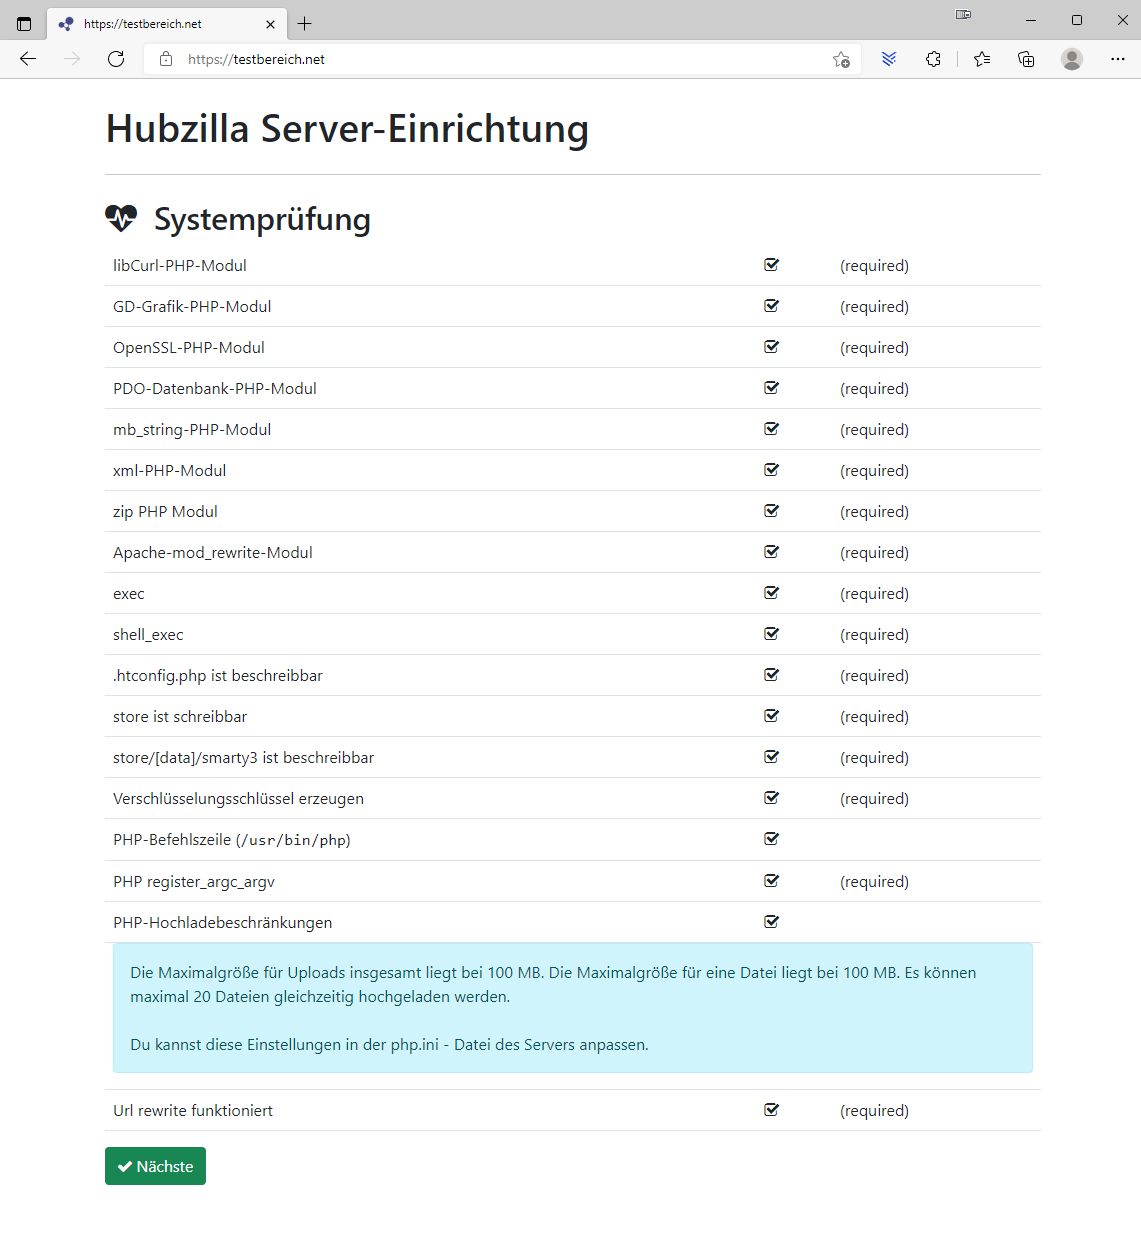Click the checkmark beside Url rewrite funktioniert
Viewport: 1141px width, 1241px height.
(x=771, y=1109)
